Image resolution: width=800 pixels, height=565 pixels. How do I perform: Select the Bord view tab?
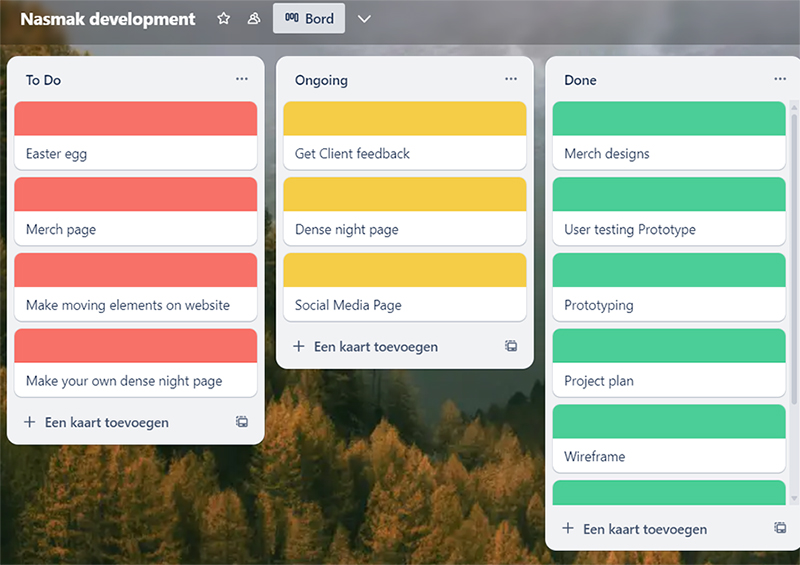tap(309, 19)
